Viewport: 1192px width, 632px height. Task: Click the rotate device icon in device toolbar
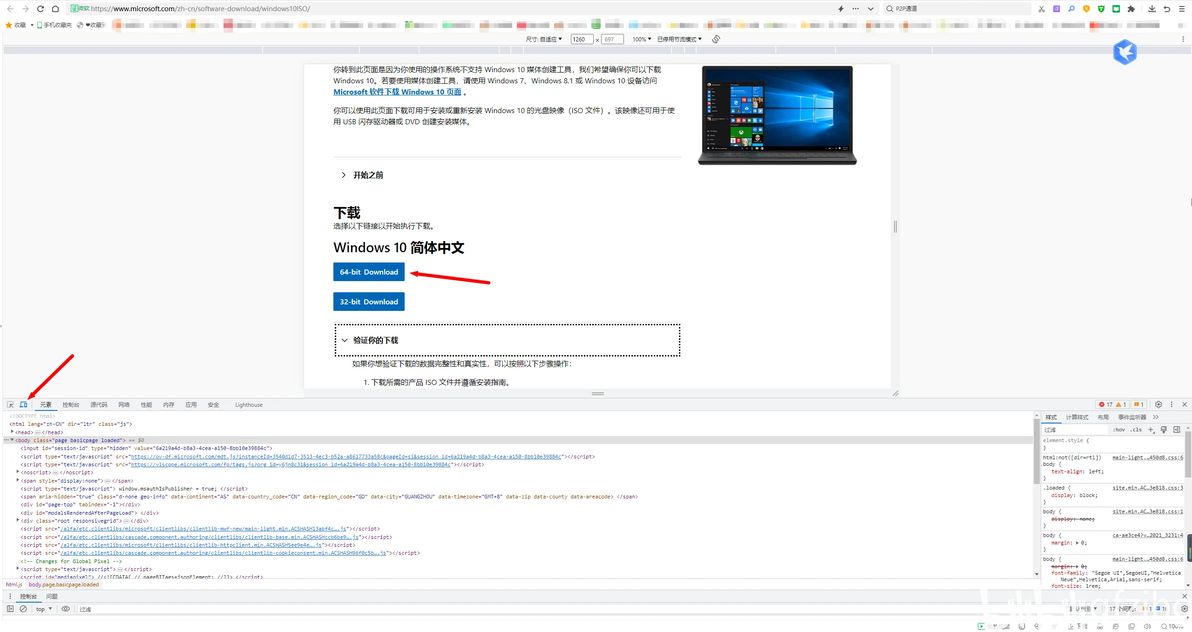[716, 39]
